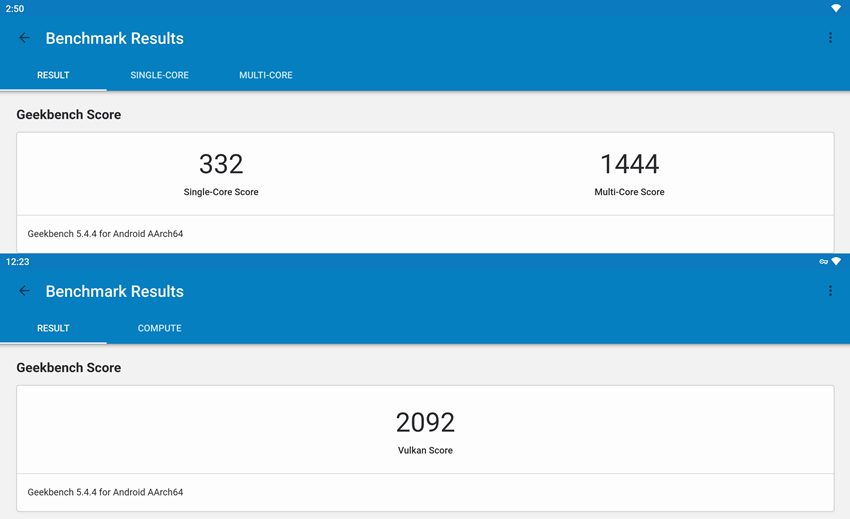850x519 pixels.
Task: Tap the 2:50 clock in status bar
Action: (x=15, y=9)
